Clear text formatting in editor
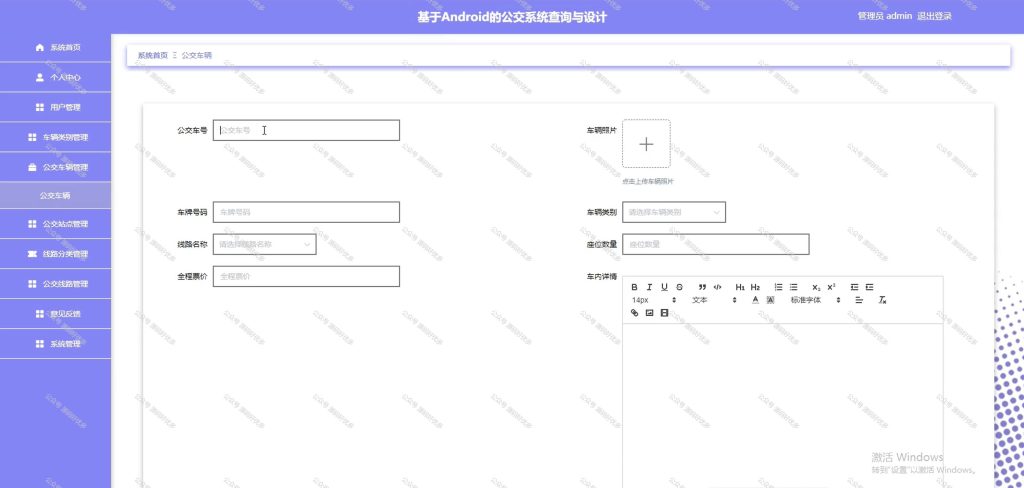Screen dimensions: 1024x488 [x=882, y=300]
